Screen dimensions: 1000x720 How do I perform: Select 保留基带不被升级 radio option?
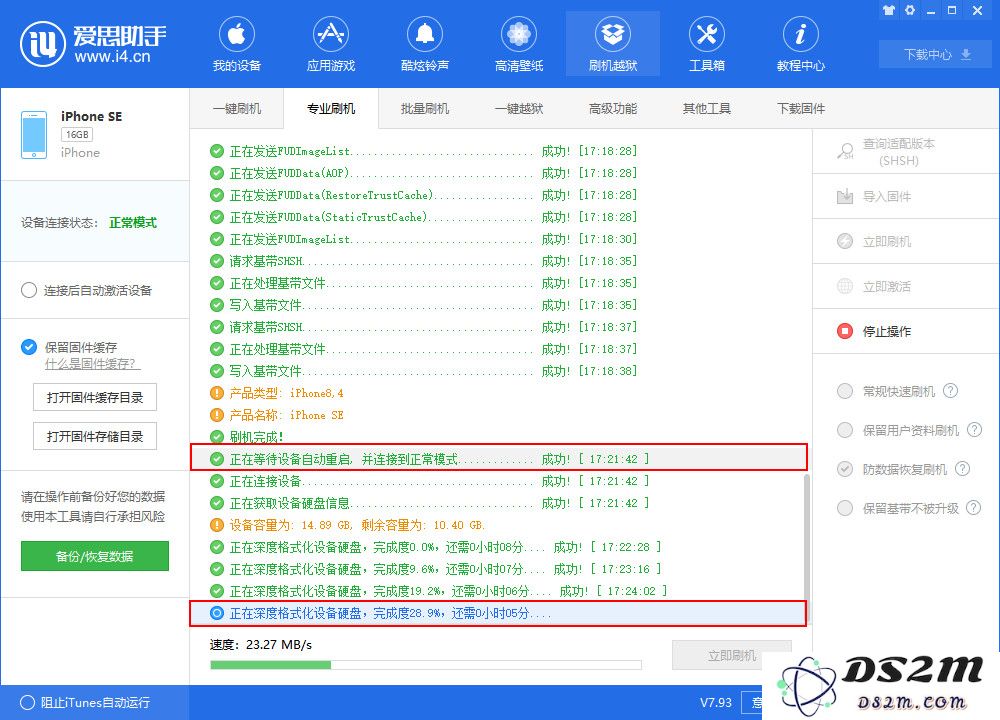click(845, 508)
